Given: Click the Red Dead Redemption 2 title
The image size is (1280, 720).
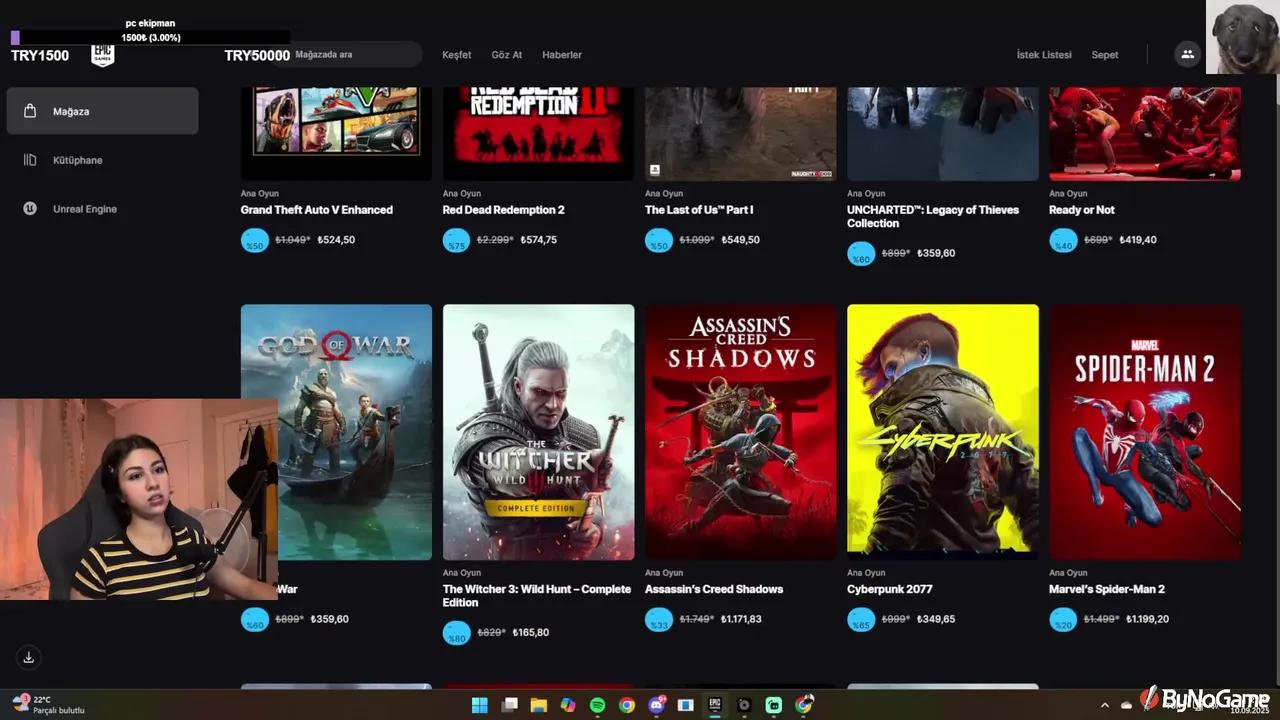Looking at the screenshot, I should (503, 210).
